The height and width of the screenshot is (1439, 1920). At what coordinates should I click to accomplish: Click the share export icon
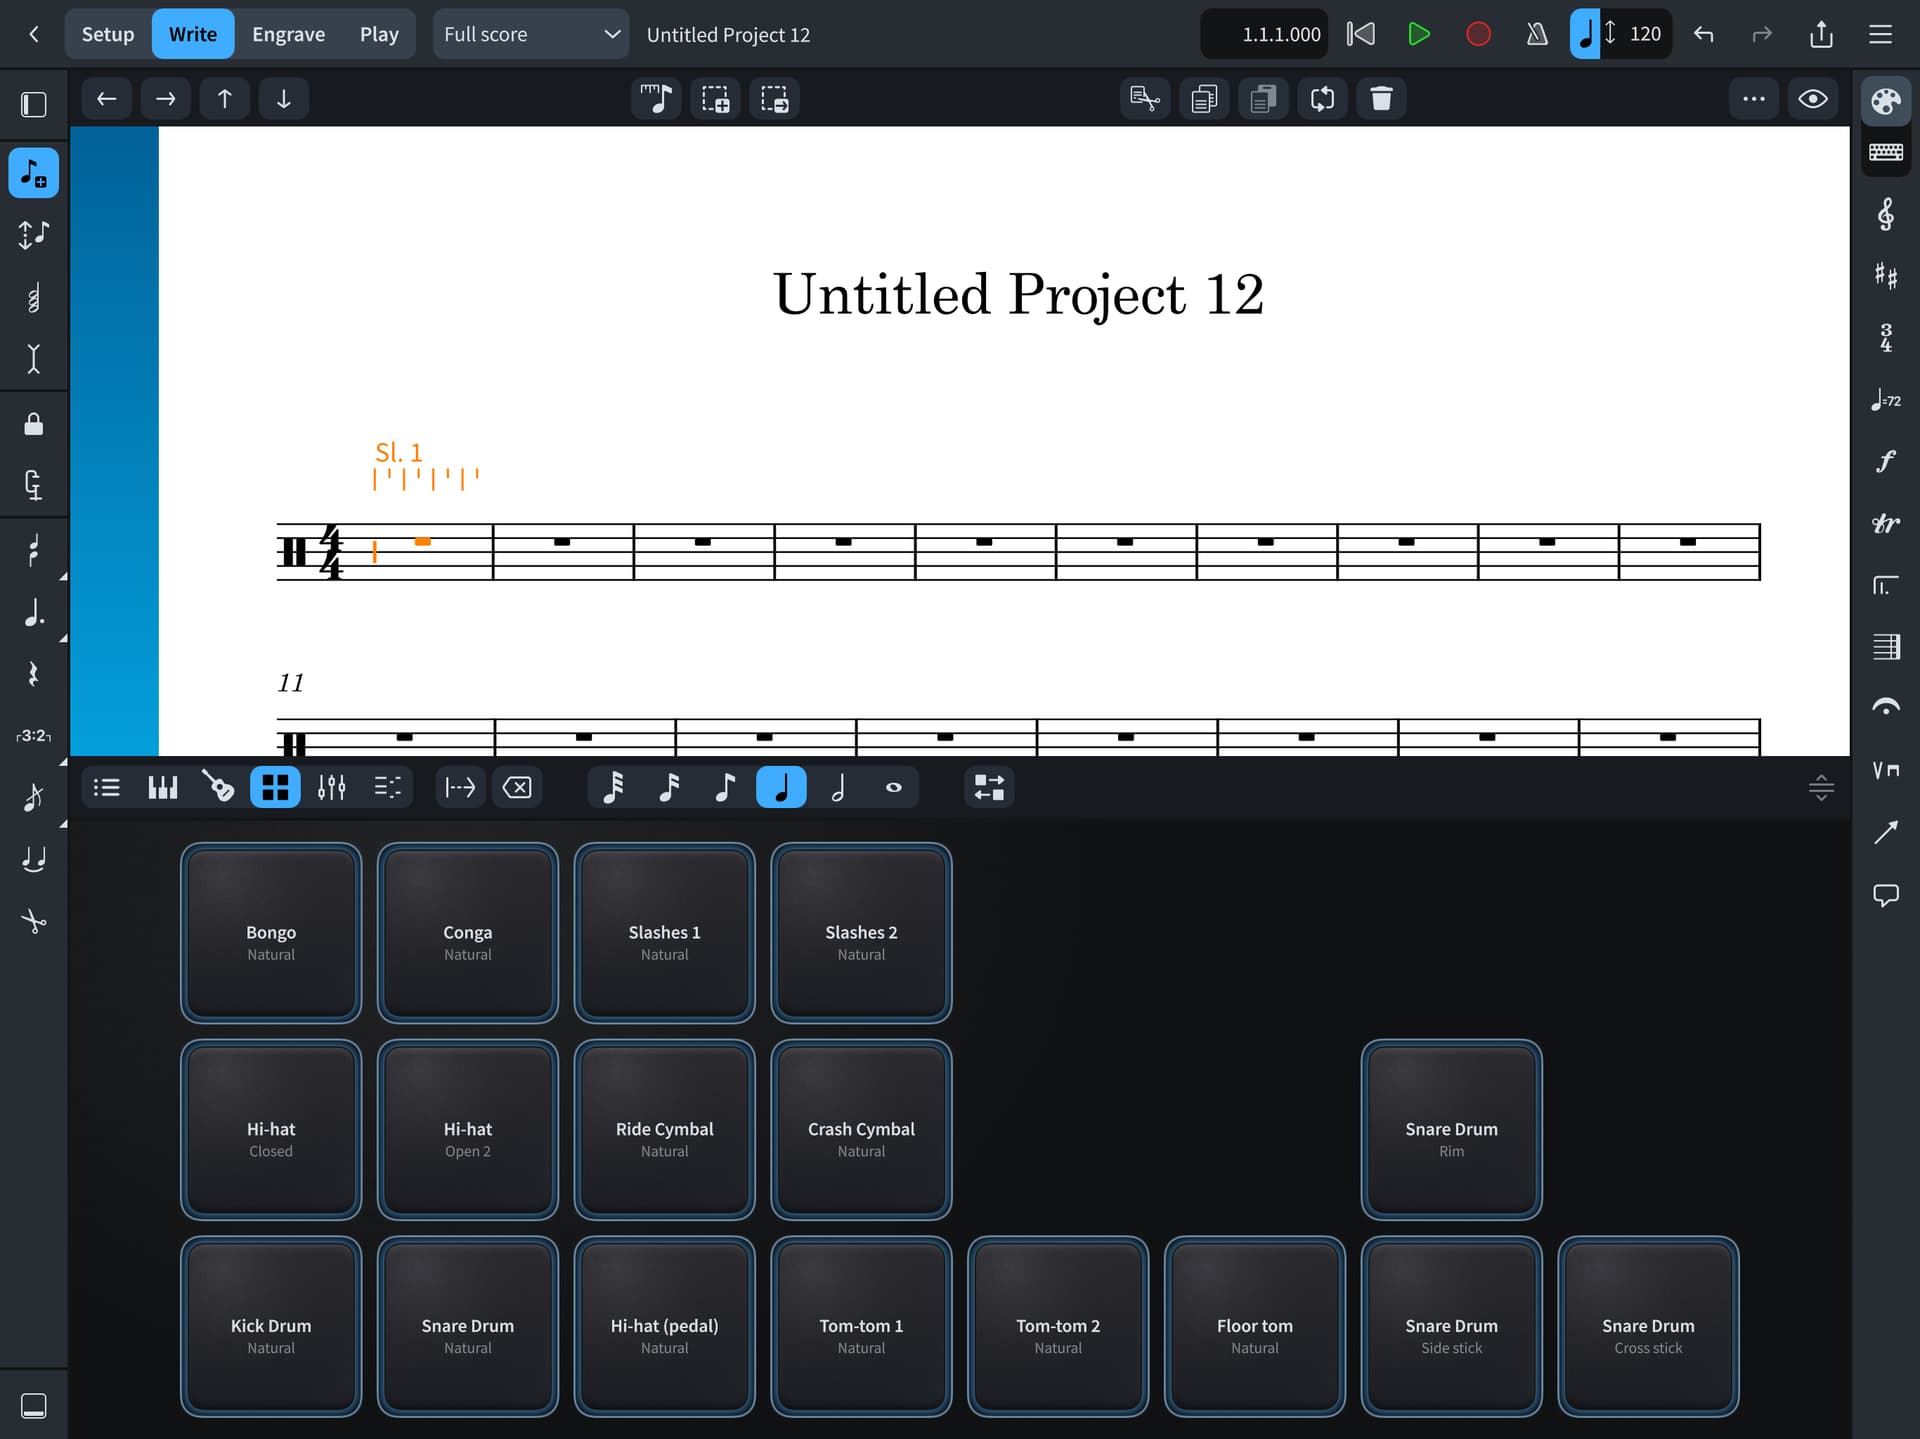click(1821, 34)
